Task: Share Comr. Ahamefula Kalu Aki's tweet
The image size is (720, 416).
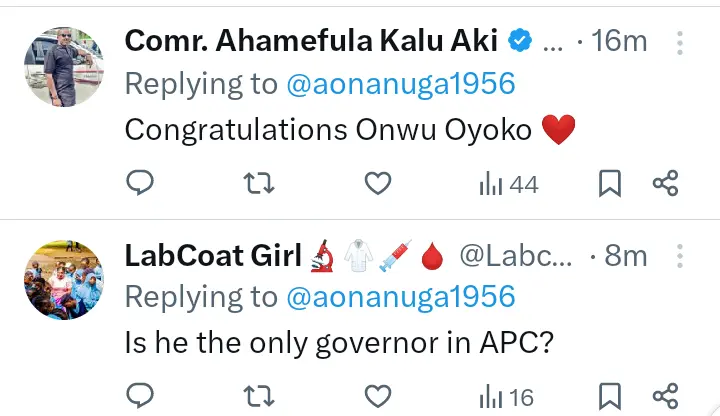Action: tap(666, 183)
